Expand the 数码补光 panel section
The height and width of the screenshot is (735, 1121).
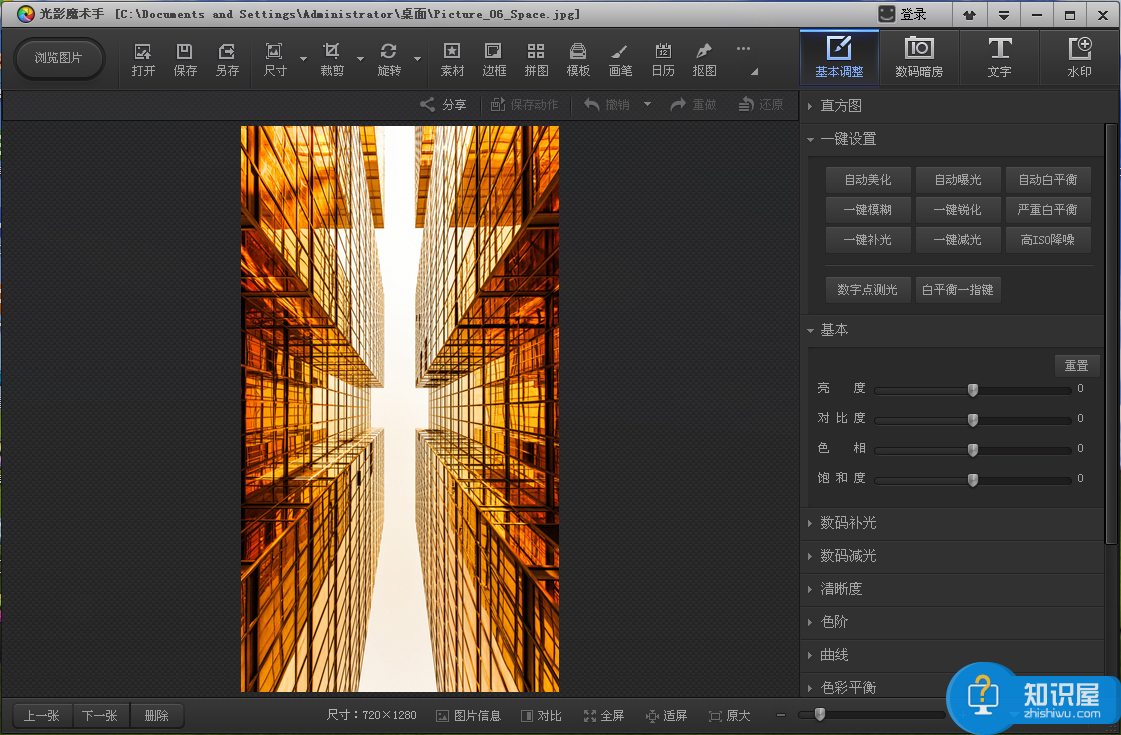[847, 523]
